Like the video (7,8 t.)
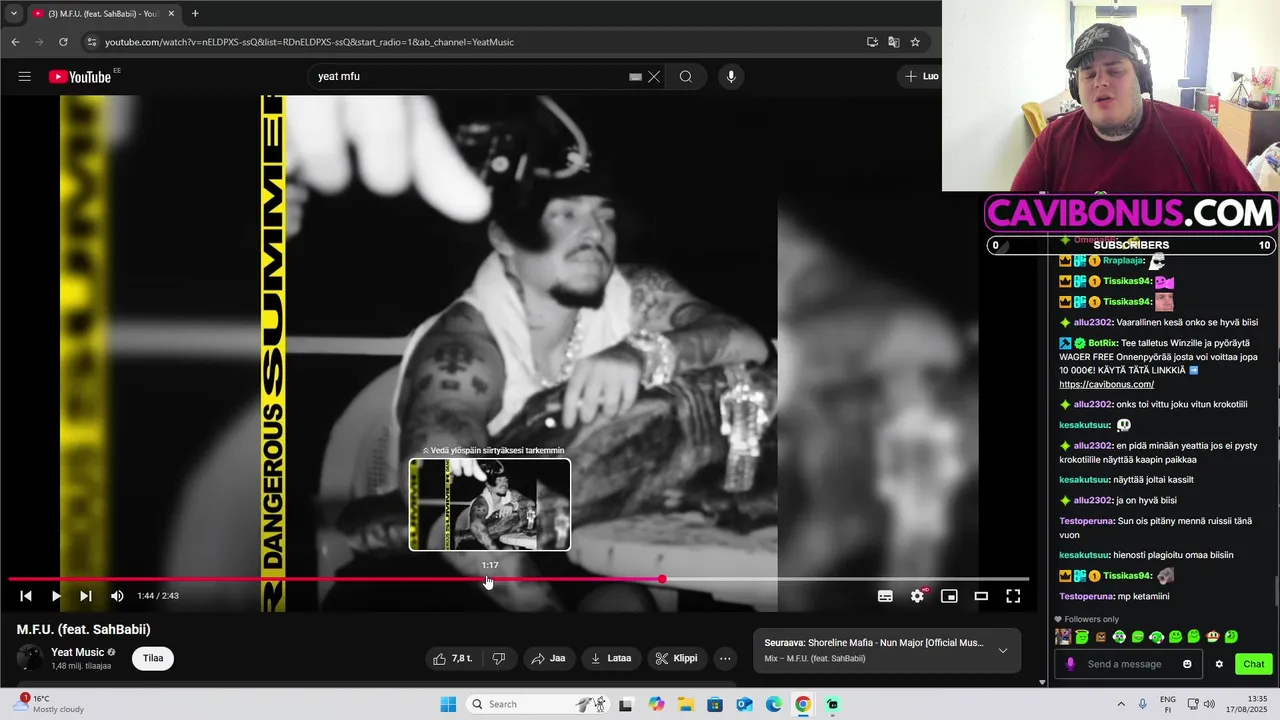Screen dimensions: 1280x720 pos(452,658)
